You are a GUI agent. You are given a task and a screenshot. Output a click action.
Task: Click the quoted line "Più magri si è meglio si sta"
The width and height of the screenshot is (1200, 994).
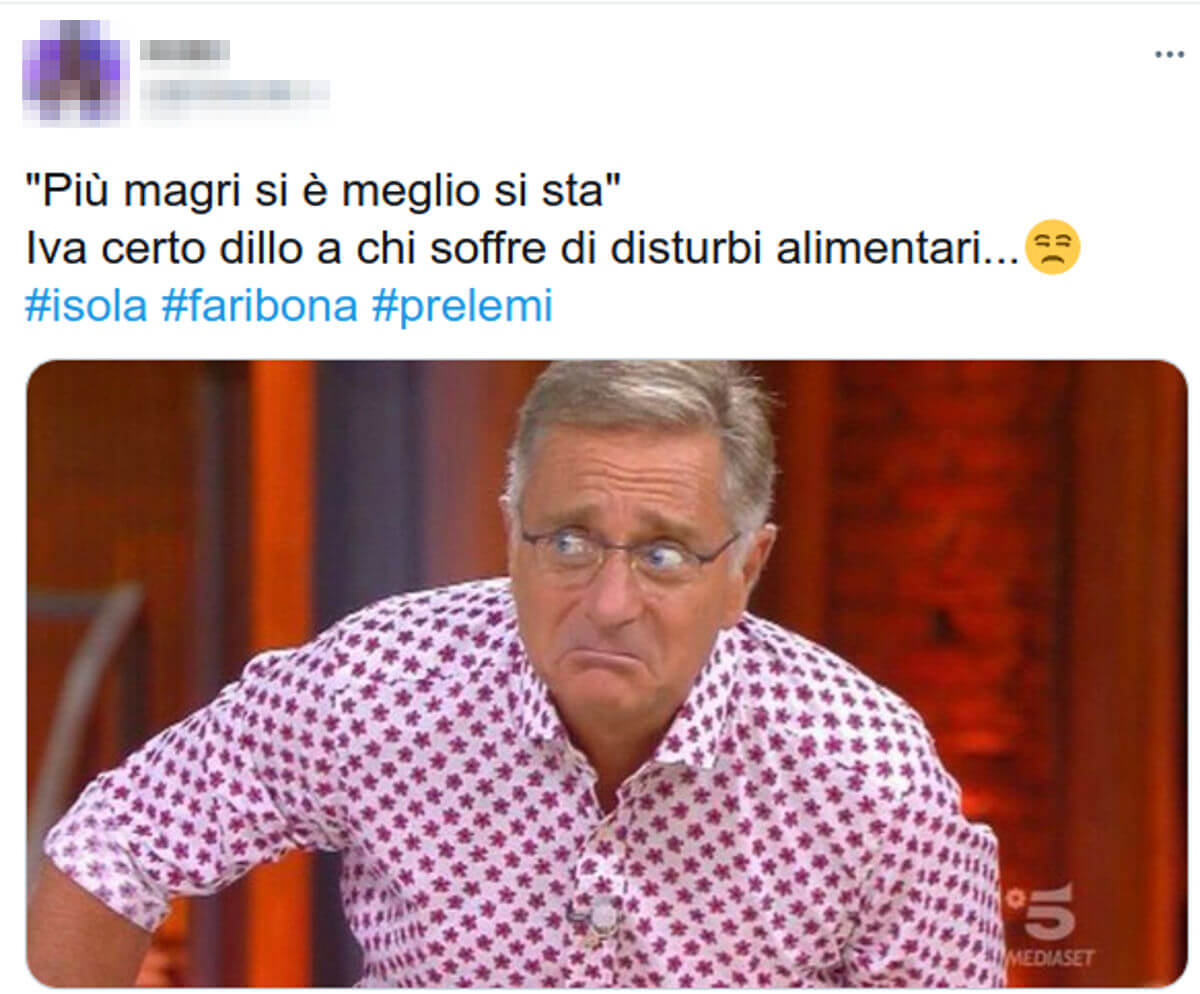pos(324,190)
